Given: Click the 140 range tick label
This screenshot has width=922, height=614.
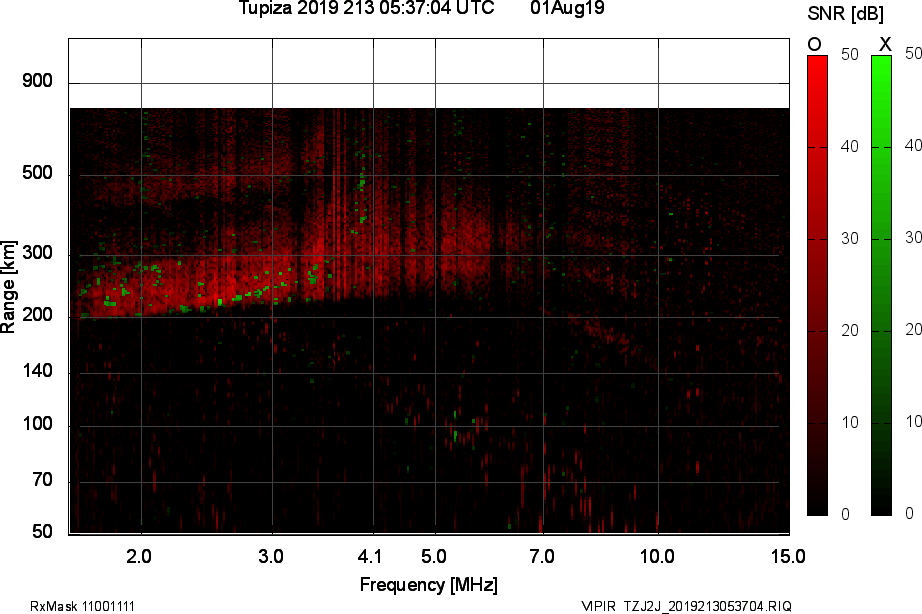Looking at the screenshot, I should click(x=37, y=371).
